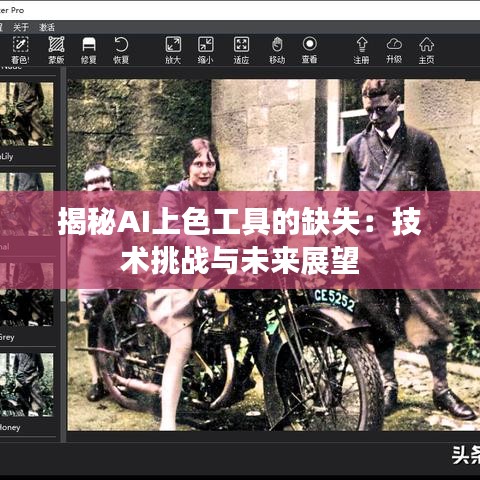Image resolution: width=480 pixels, height=480 pixels.
Task: Click the 查看 view icon
Action: point(310,44)
